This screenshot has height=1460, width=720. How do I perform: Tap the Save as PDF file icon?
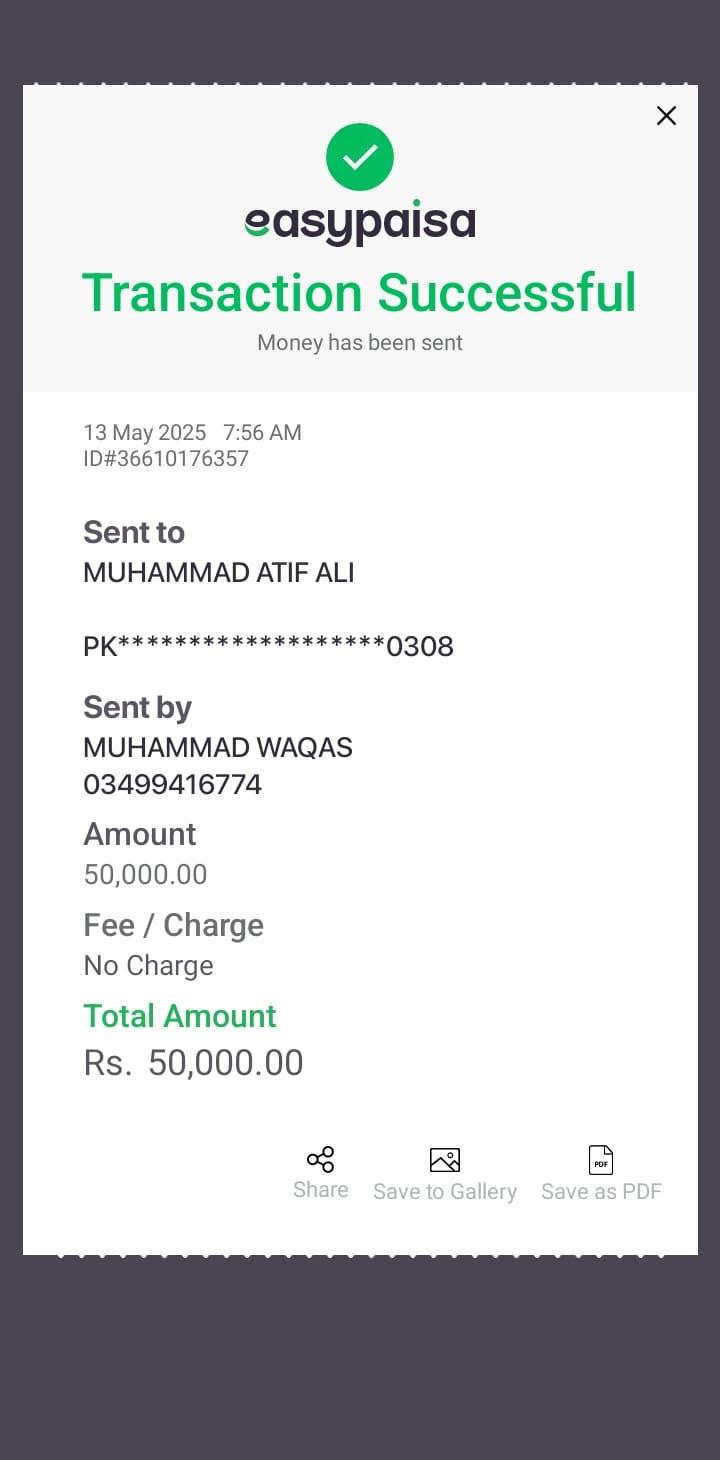[601, 1160]
